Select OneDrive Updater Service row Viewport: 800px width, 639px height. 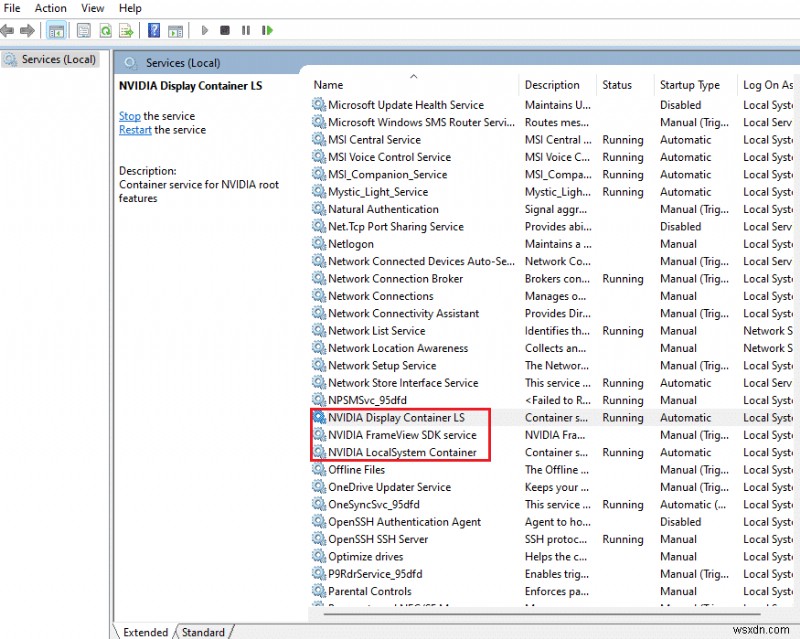pos(554,486)
